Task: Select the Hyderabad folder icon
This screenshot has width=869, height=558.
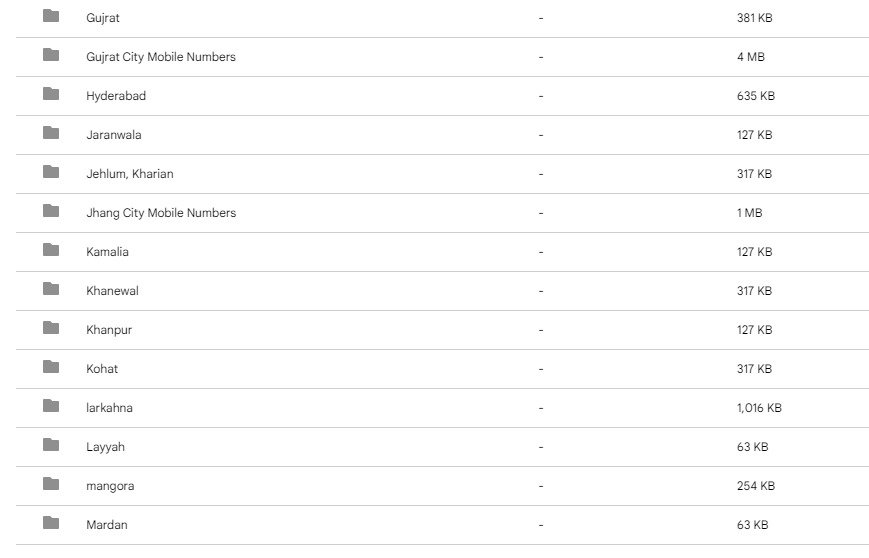Action: [x=51, y=94]
